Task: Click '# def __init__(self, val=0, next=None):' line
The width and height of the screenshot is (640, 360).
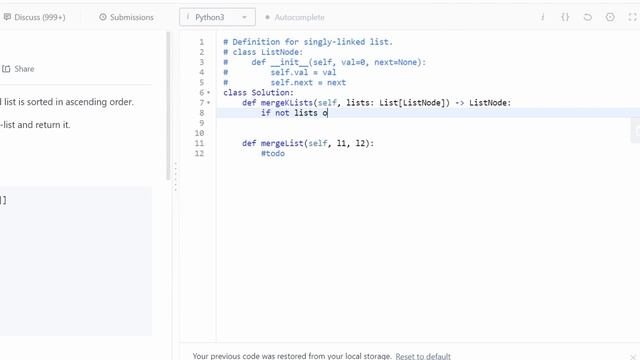Action: tap(324, 62)
